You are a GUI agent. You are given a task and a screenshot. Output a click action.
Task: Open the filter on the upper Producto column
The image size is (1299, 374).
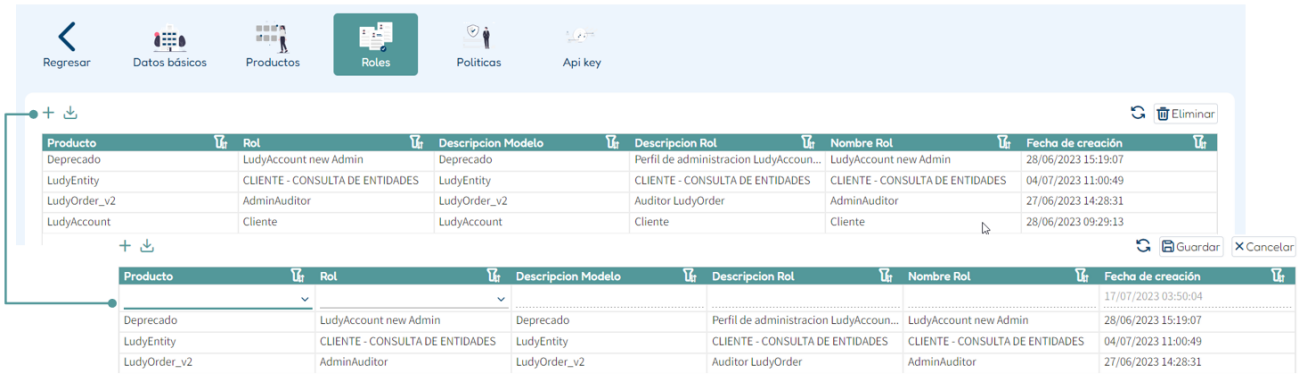tap(222, 143)
